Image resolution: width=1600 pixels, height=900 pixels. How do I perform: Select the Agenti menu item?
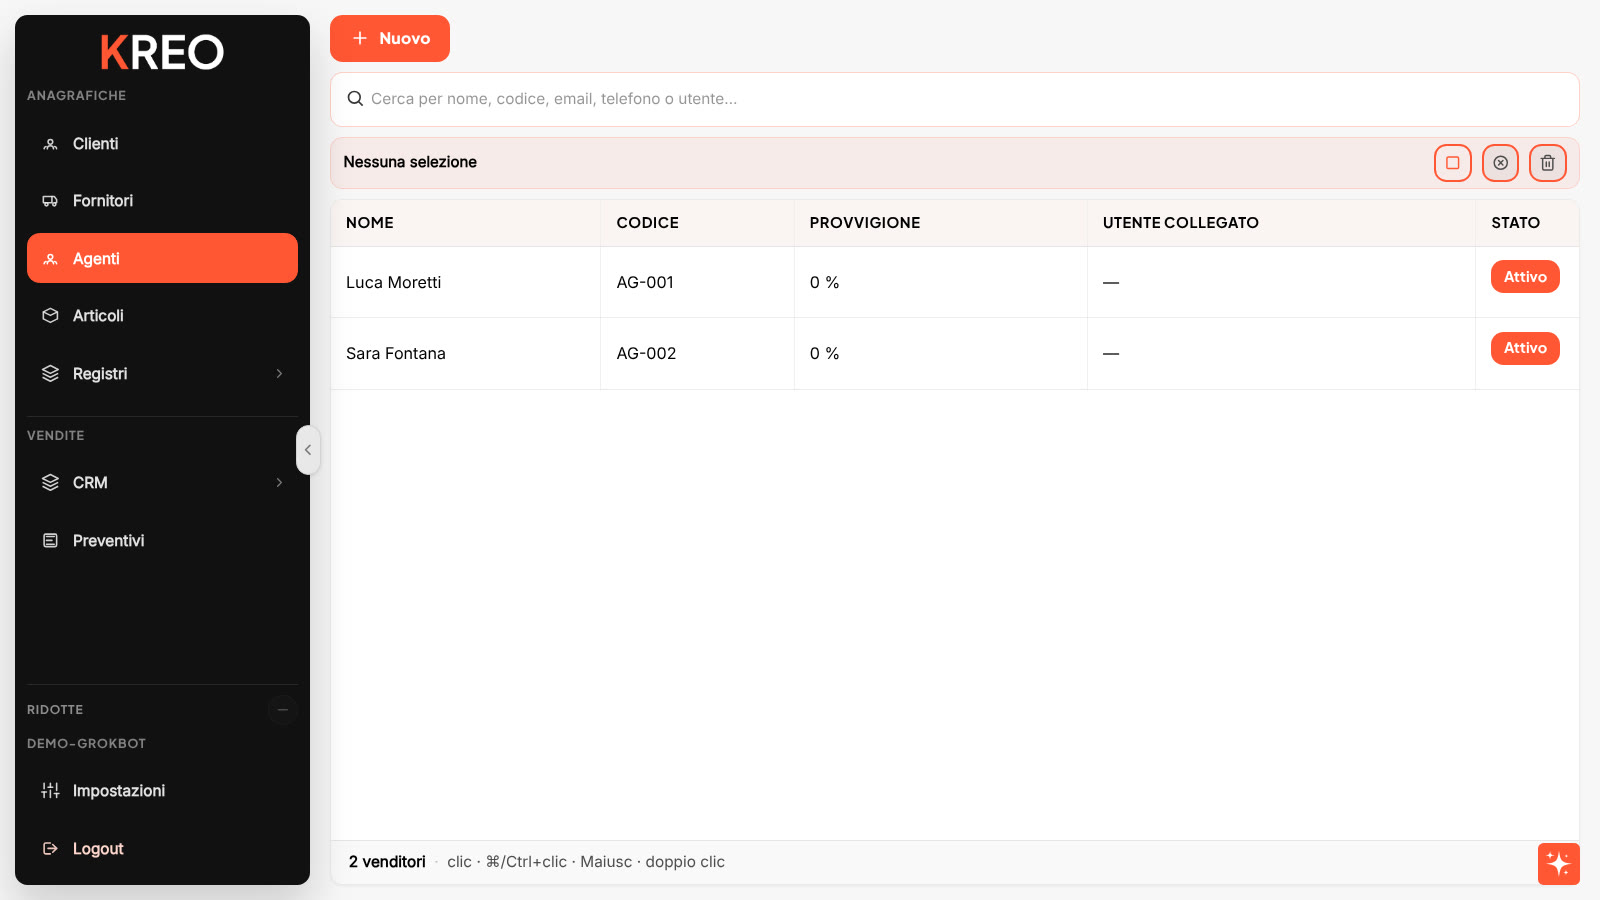[162, 258]
